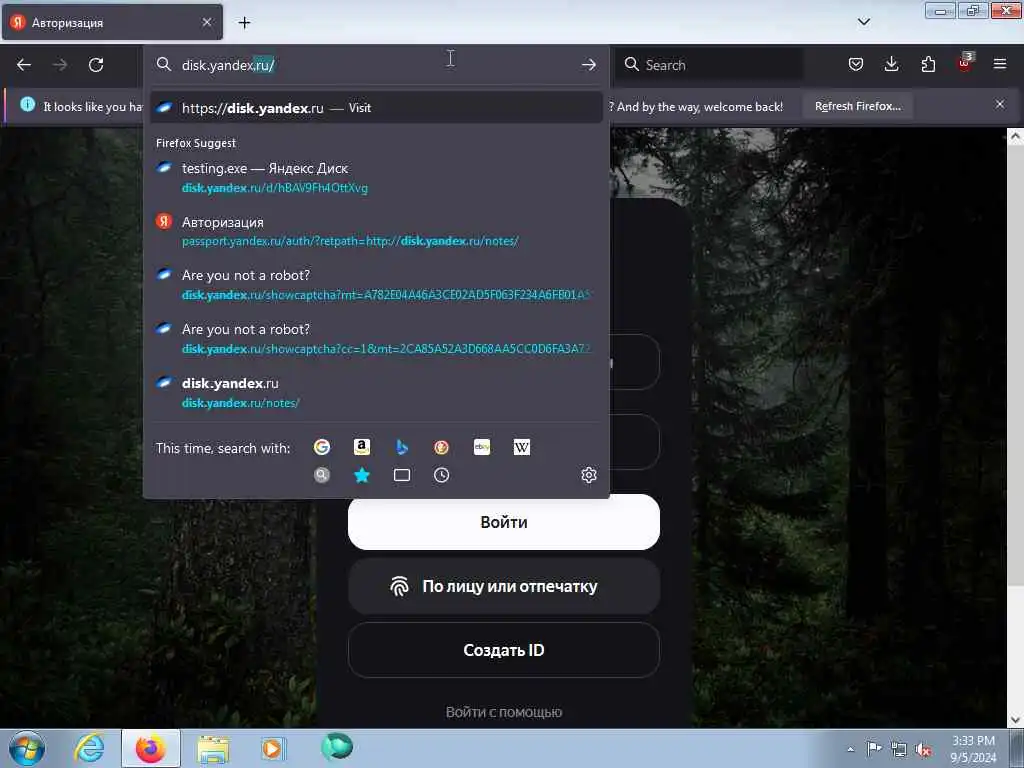Search open tabs using the tab icon
Screen dimensions: 1024x768
(402, 475)
